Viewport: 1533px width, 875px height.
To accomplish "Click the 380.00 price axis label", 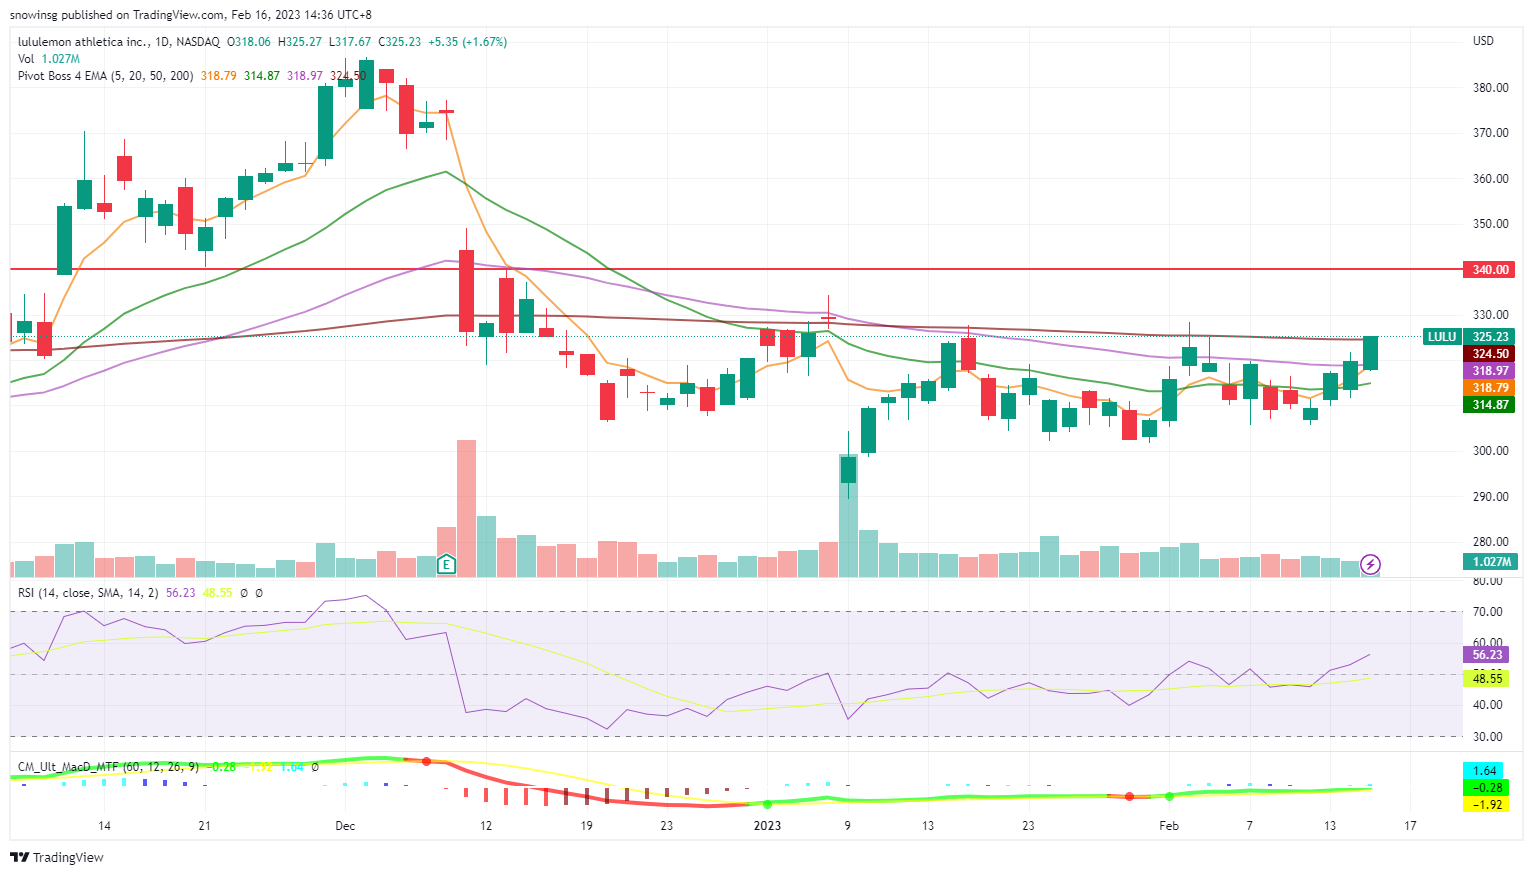I will coord(1491,88).
